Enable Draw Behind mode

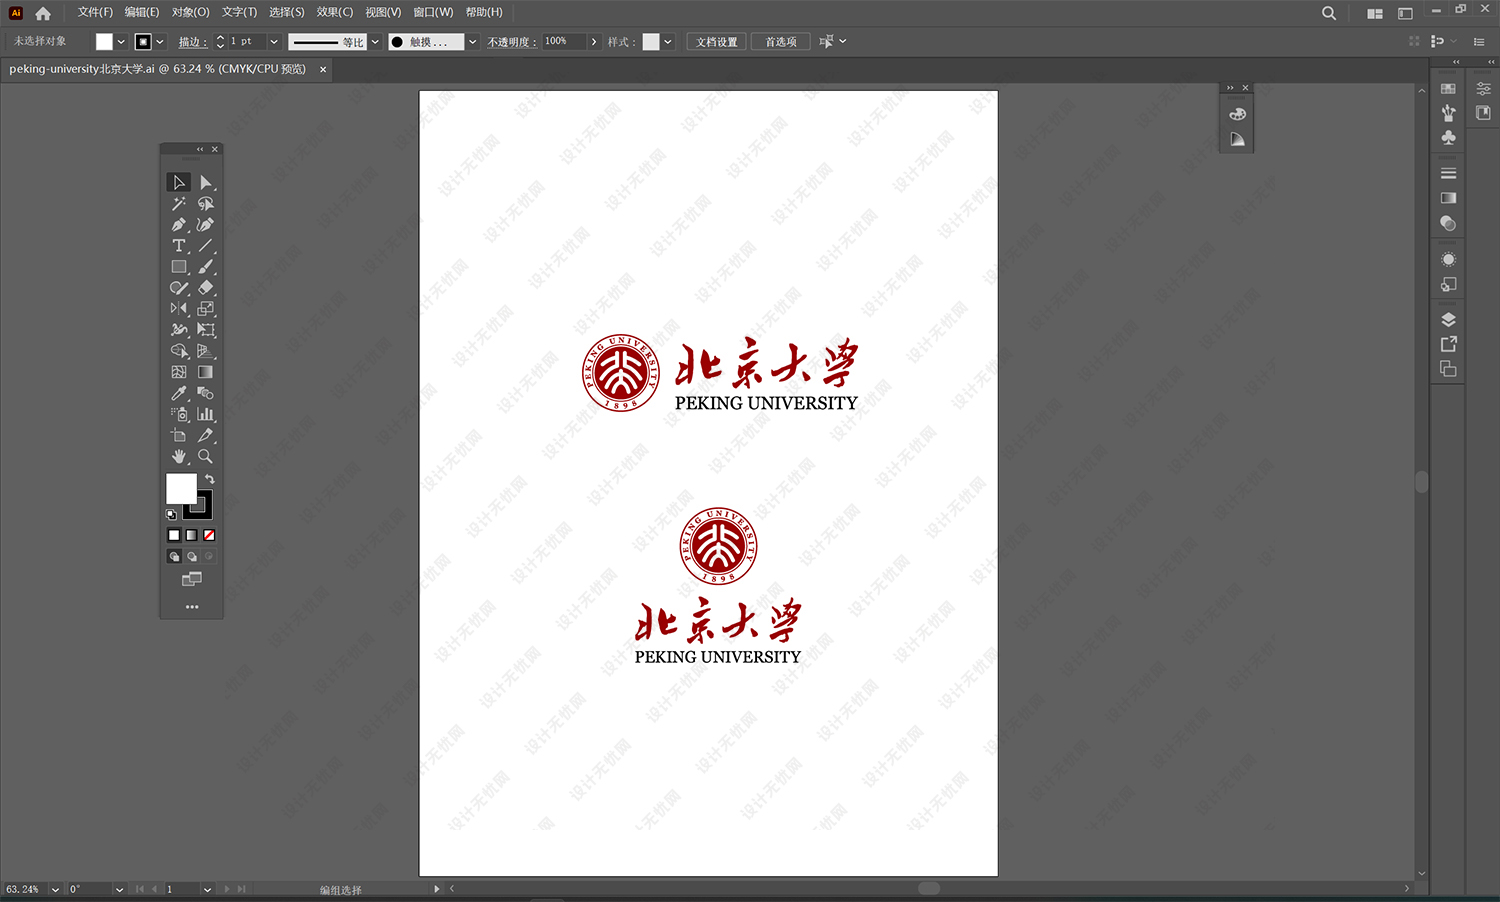pos(191,556)
